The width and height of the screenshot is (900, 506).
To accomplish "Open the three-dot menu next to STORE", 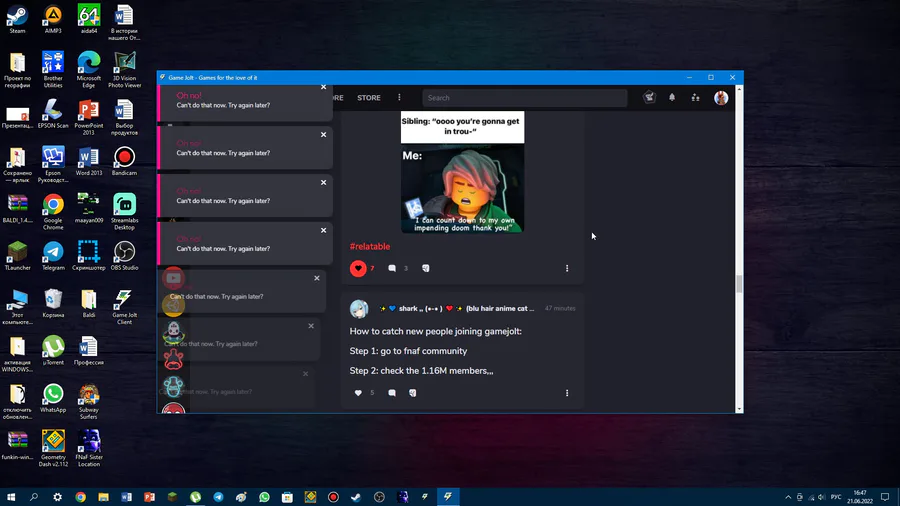I will coord(399,98).
